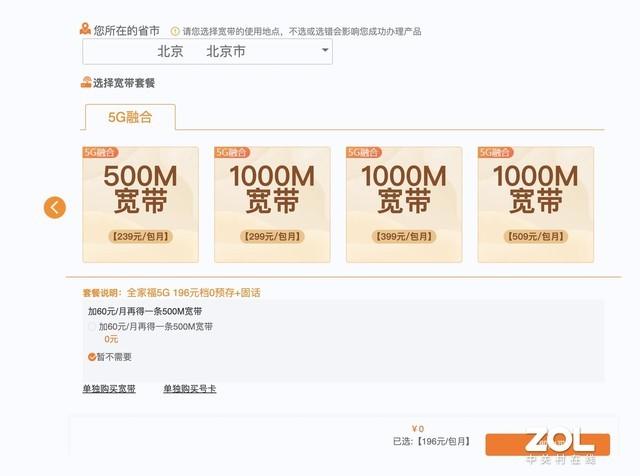Click the ¥0 total price text
Screen dimensions: 640x476
coord(418,429)
